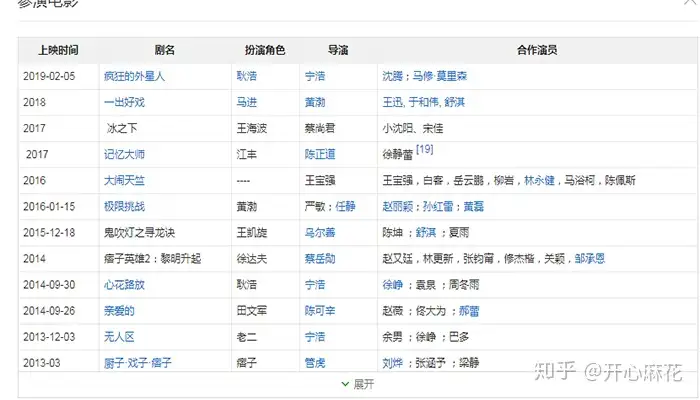Open the 心花路放 movie link
Screen dimensions: 700x400
pyautogui.click(x=124, y=285)
